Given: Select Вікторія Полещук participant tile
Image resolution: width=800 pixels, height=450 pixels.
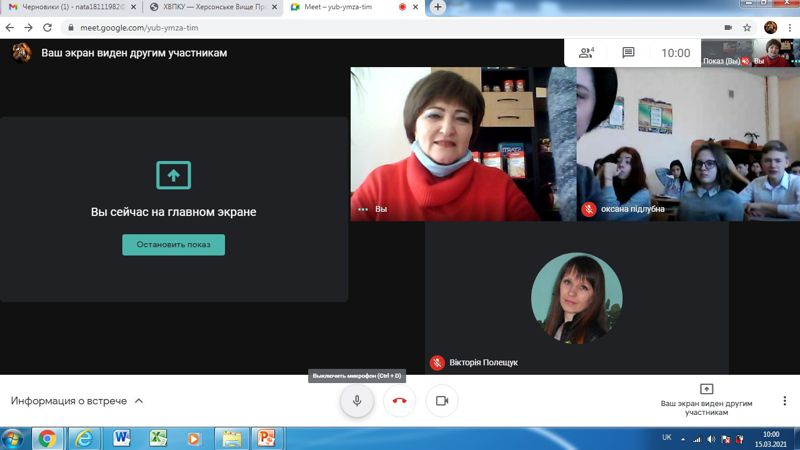Looking at the screenshot, I should coord(577,298).
